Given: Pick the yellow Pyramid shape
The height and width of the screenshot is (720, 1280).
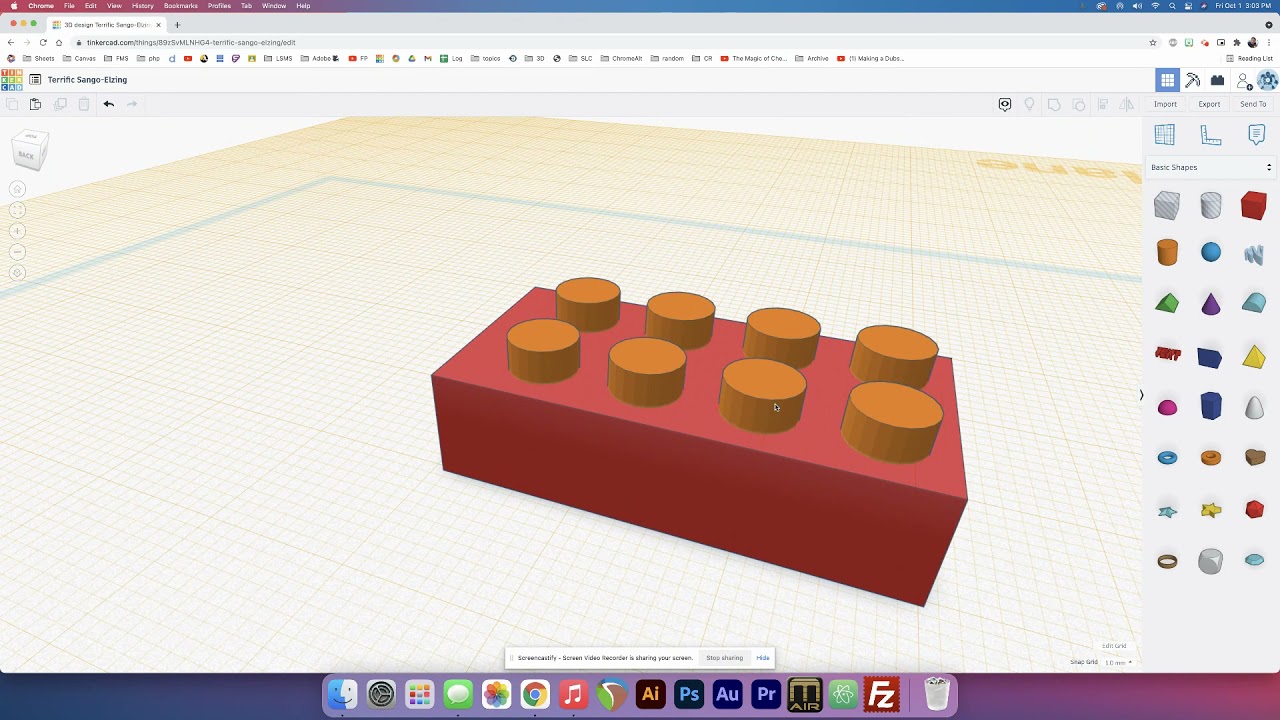Looking at the screenshot, I should click(x=1254, y=356).
